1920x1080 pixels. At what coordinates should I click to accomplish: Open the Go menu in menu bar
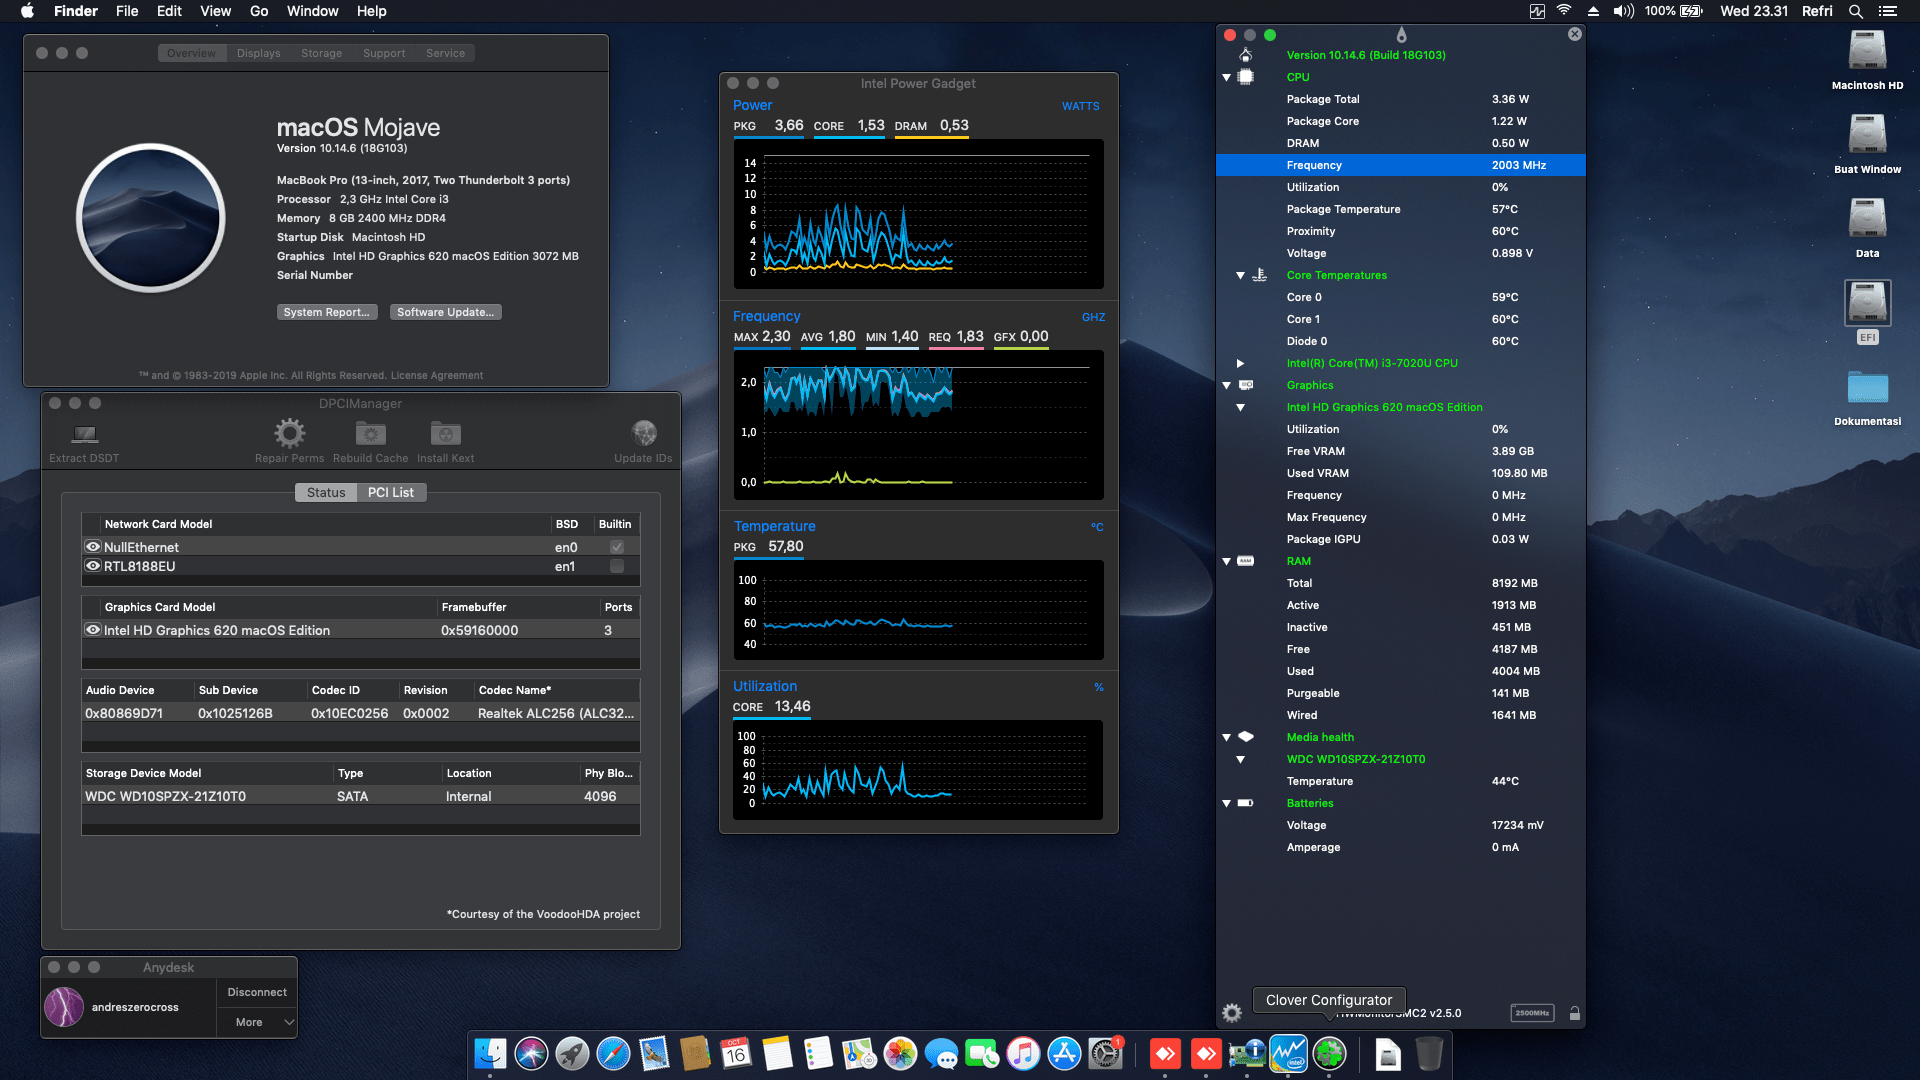point(259,11)
